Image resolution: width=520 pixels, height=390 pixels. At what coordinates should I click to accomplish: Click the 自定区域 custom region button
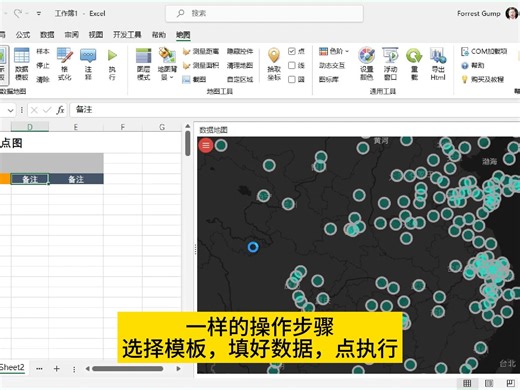pyautogui.click(x=240, y=79)
